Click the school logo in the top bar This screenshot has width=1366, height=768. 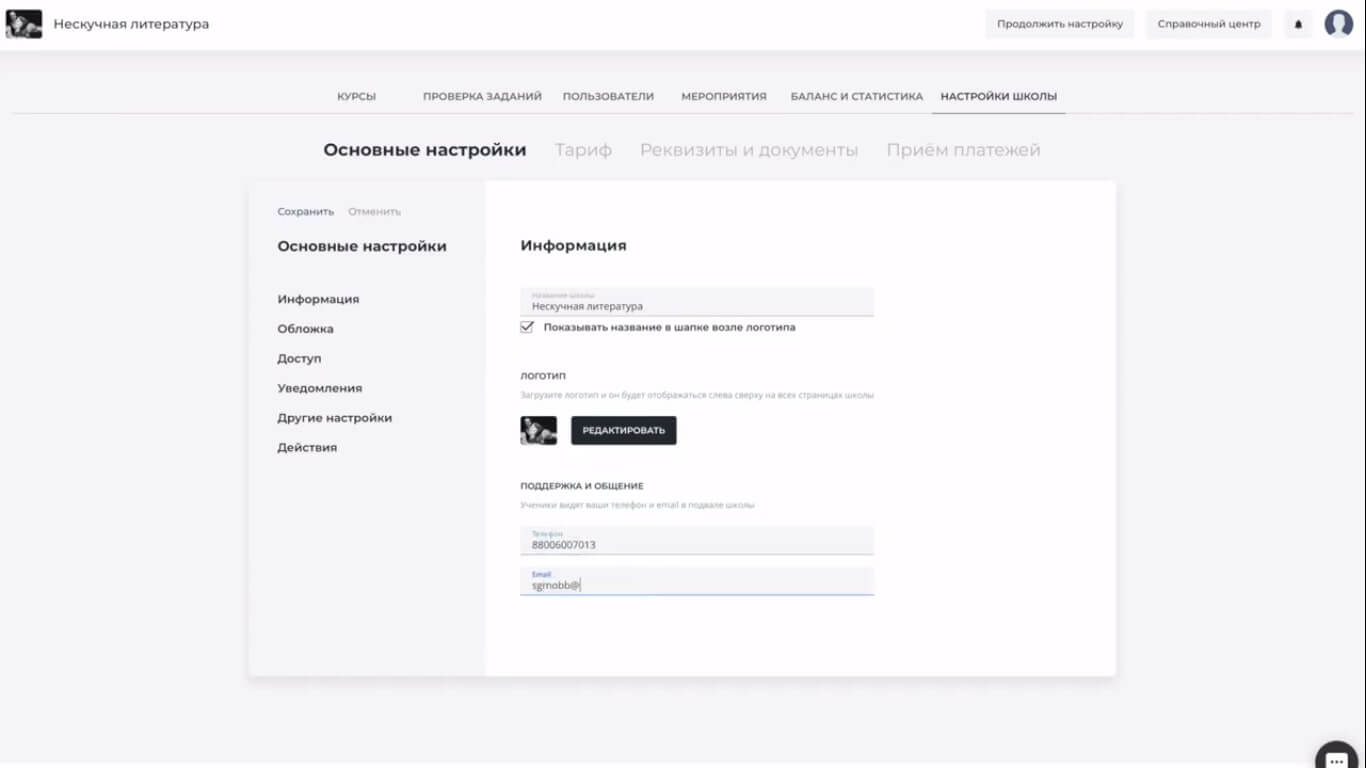23,22
